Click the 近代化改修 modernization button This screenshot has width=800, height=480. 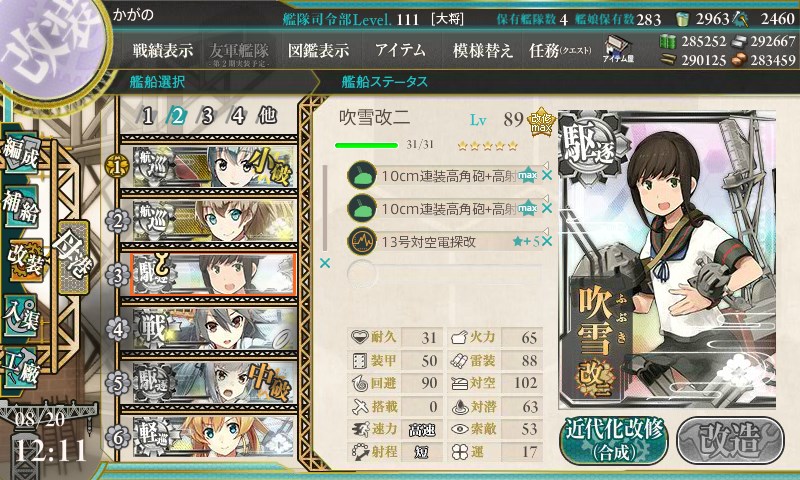pos(614,441)
